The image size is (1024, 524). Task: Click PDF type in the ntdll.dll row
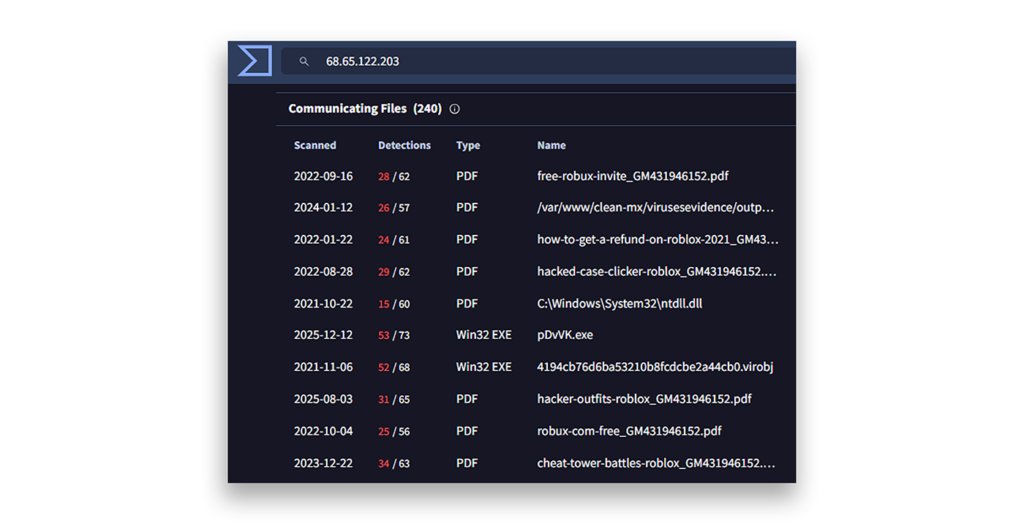467,303
